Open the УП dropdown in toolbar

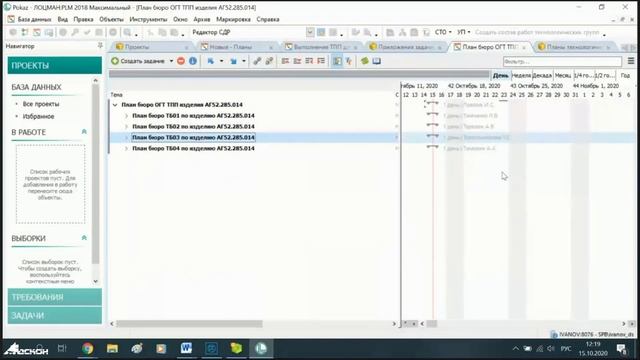(x=464, y=32)
